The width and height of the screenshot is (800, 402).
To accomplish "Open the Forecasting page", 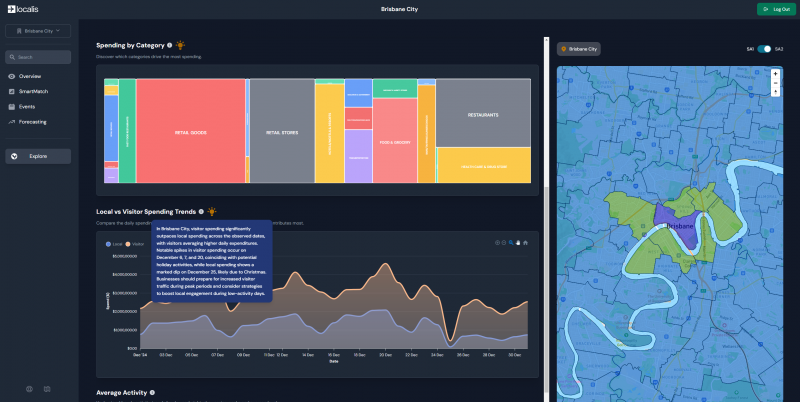I will (33, 122).
